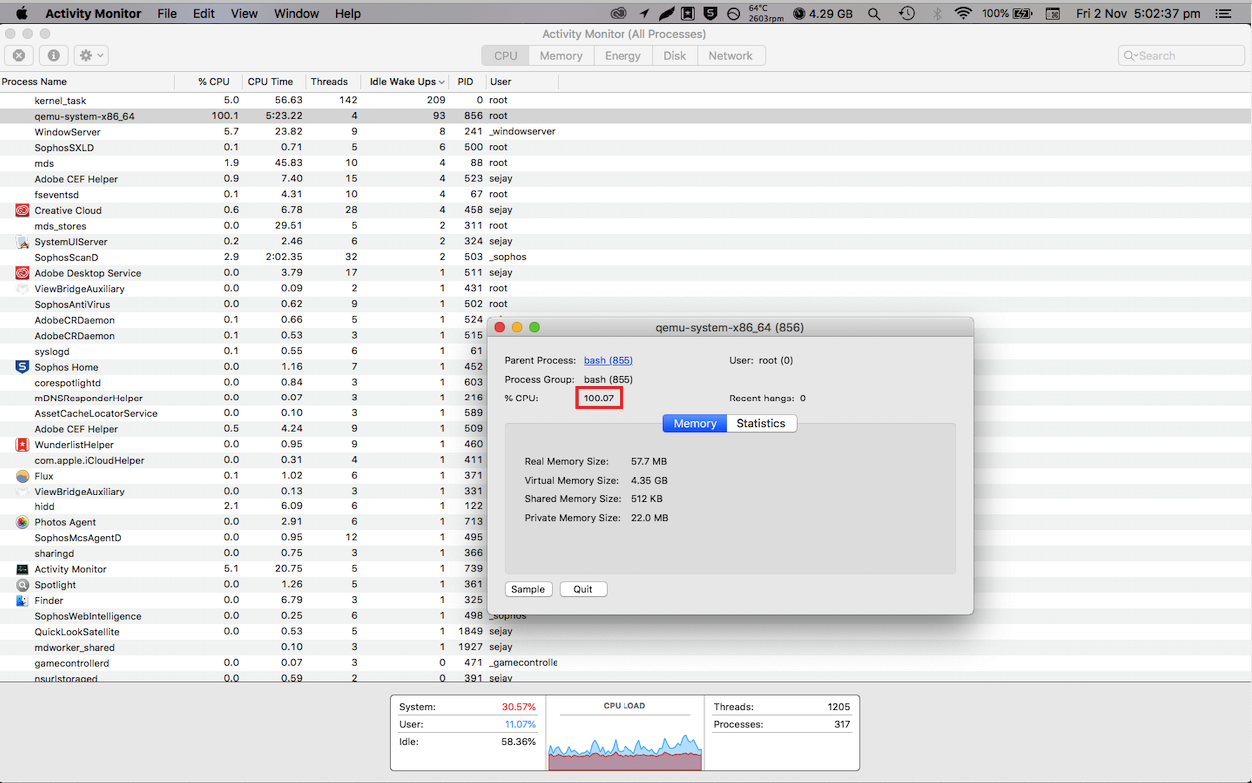Screen dimensions: 1252x783
Task: Open Time Machine menu bar icon
Action: click(x=907, y=14)
